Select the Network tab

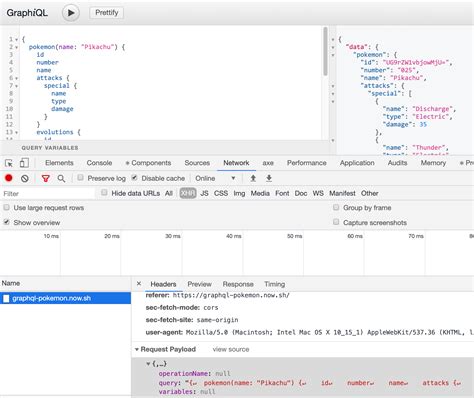[x=236, y=163]
